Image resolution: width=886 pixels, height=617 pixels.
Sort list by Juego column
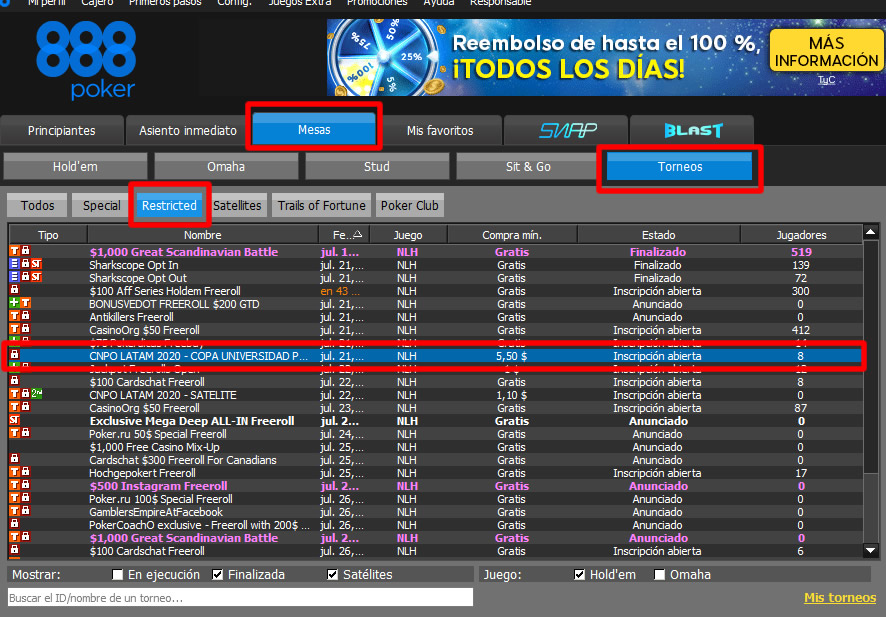(x=408, y=235)
